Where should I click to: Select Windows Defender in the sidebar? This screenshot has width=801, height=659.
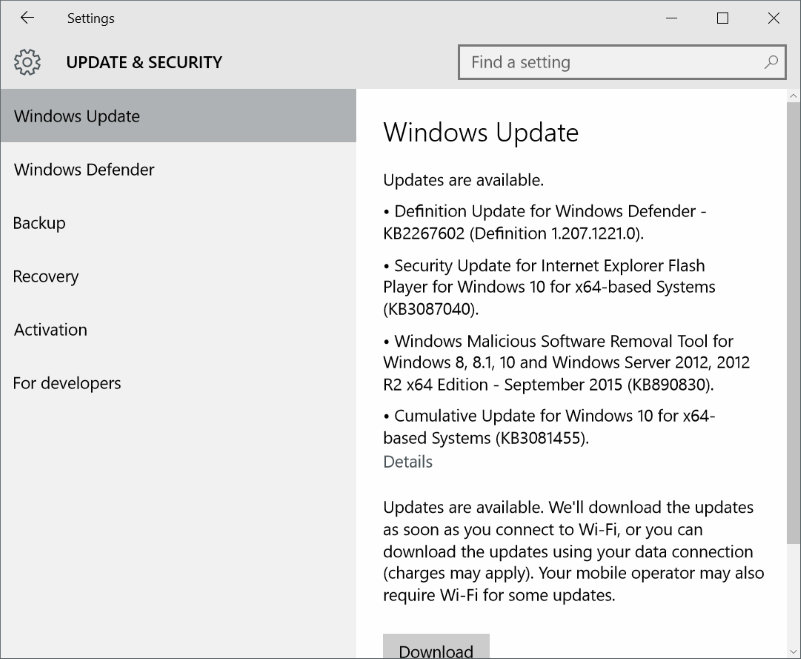pyautogui.click(x=84, y=169)
